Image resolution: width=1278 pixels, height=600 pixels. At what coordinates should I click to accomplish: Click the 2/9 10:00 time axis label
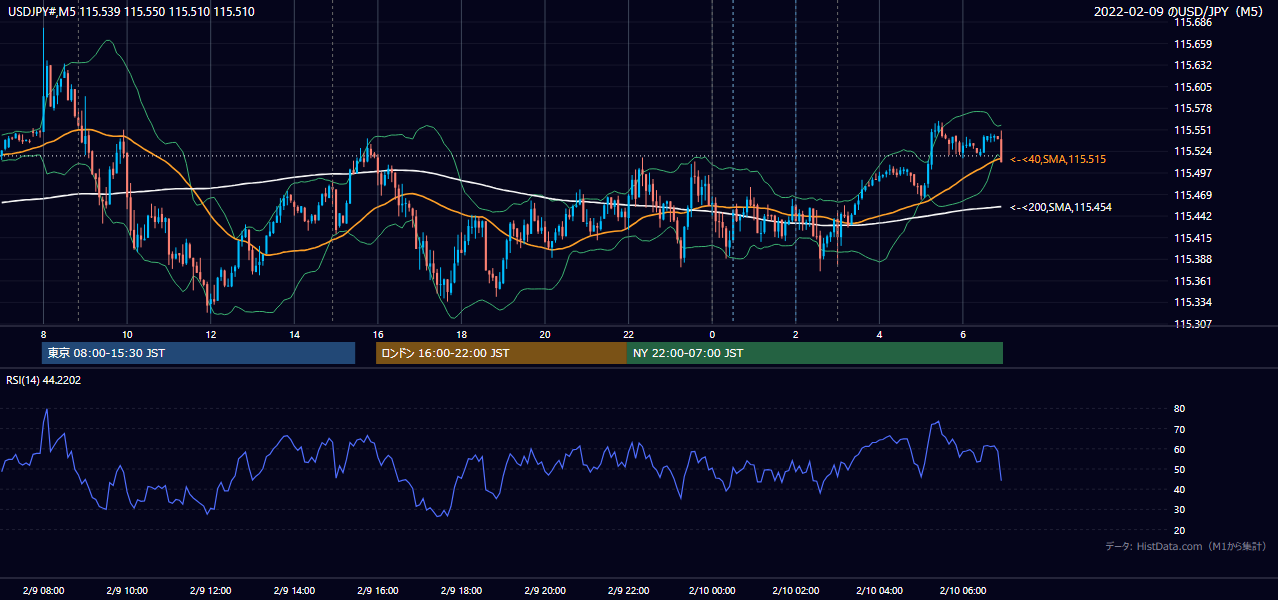coord(127,591)
